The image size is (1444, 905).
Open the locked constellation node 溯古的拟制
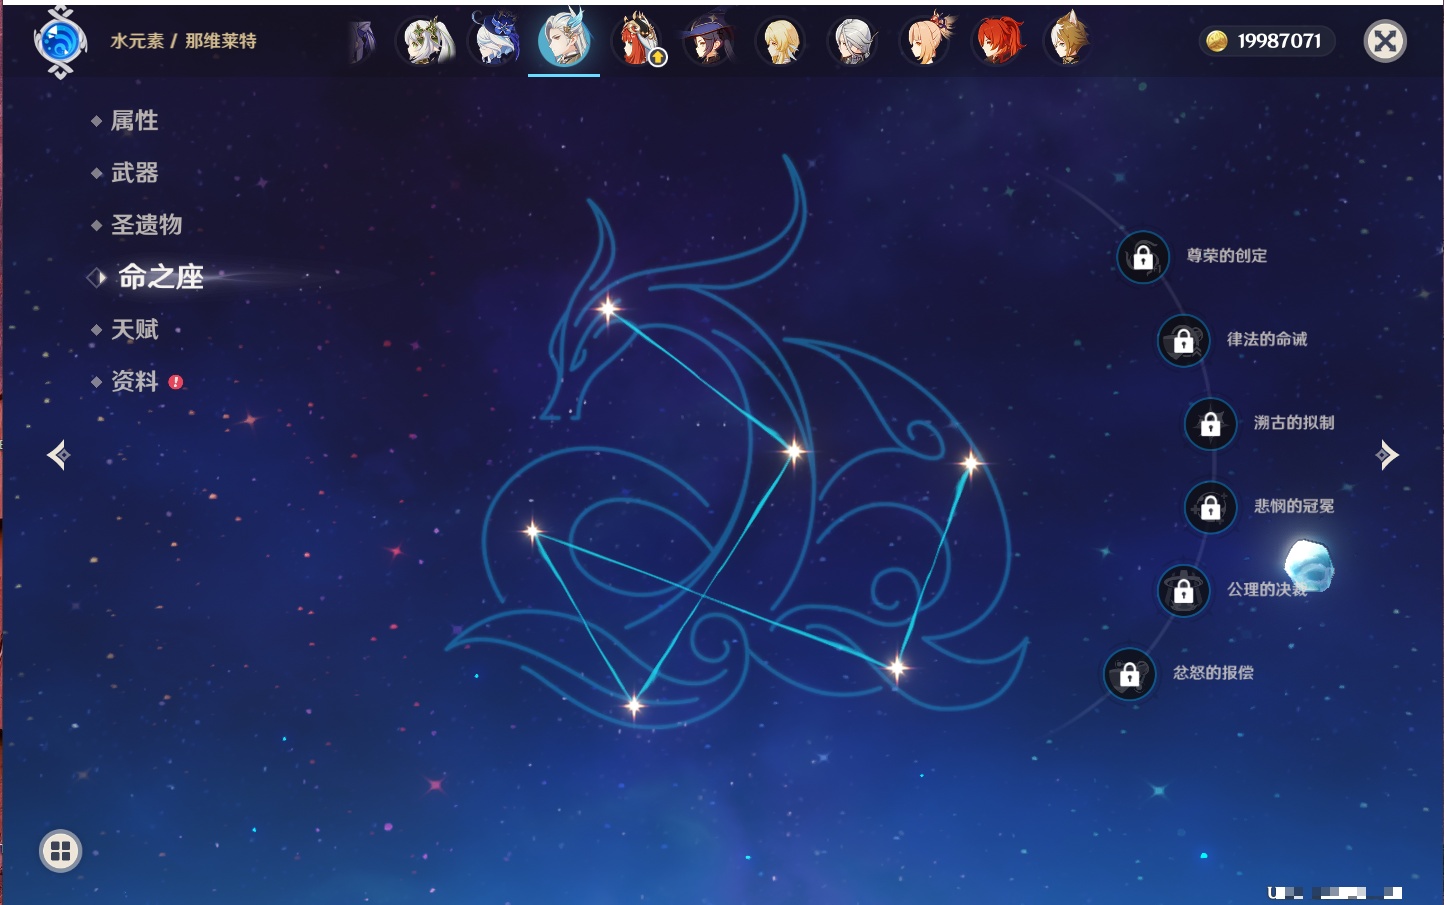pyautogui.click(x=1210, y=423)
